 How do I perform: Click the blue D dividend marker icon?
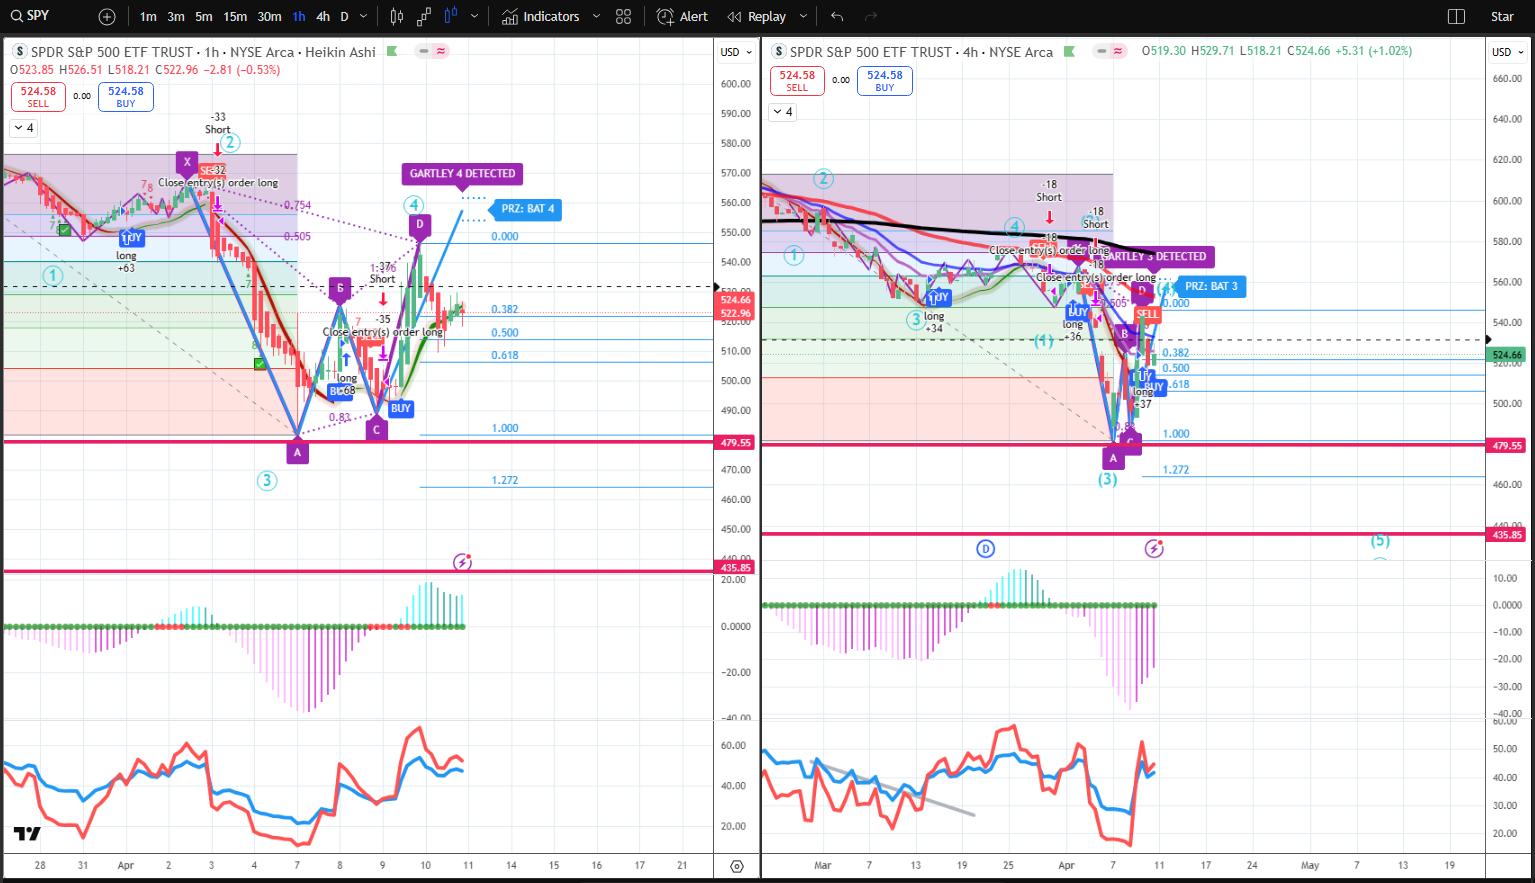point(986,548)
